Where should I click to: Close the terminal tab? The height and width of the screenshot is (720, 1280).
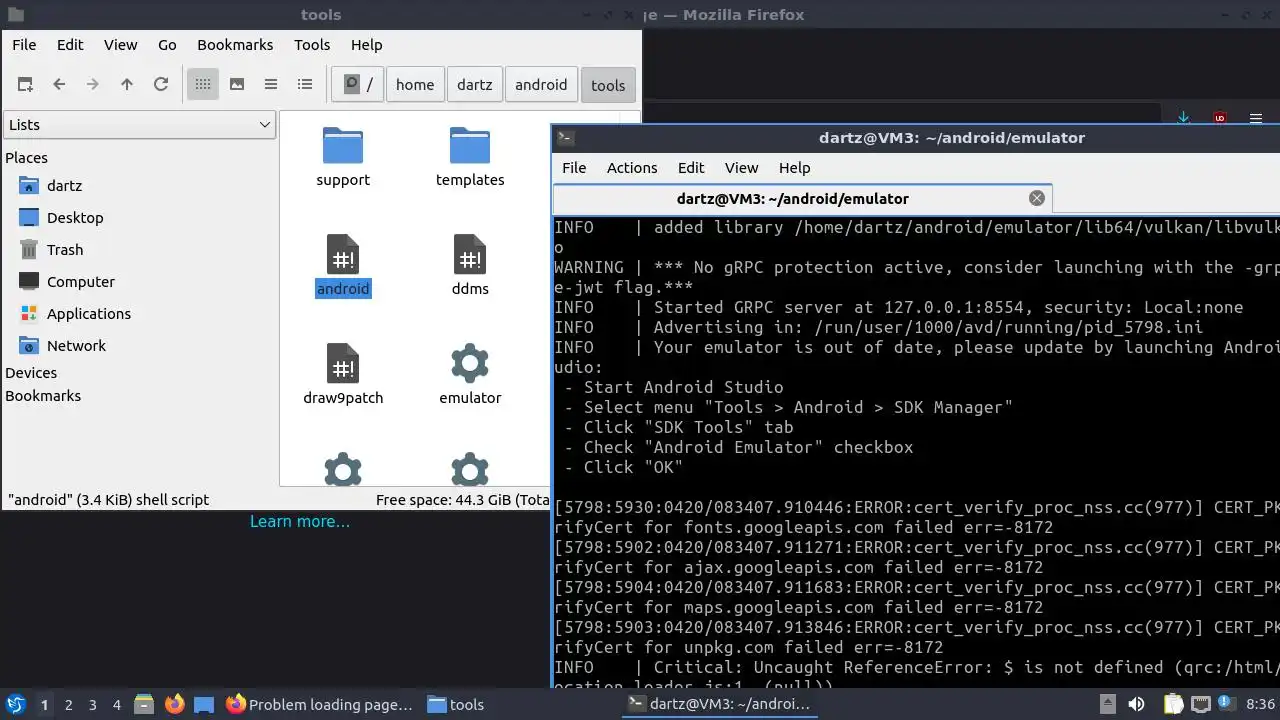pos(1037,198)
